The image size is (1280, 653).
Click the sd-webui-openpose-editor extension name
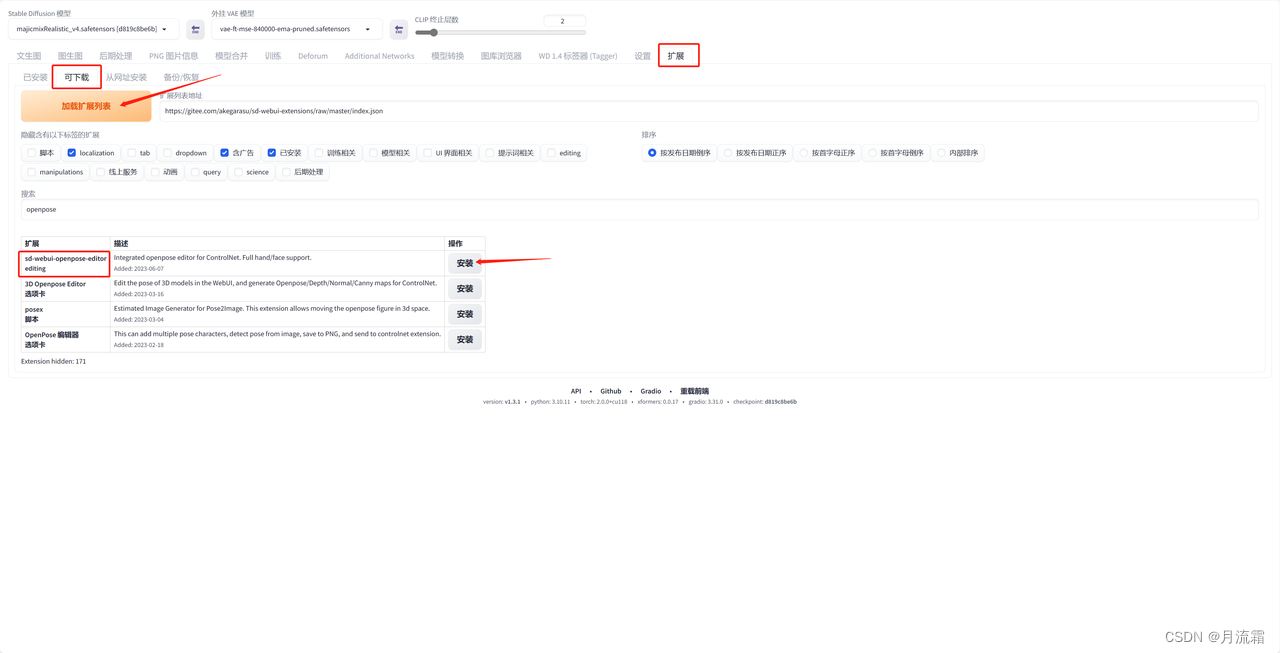click(x=66, y=258)
